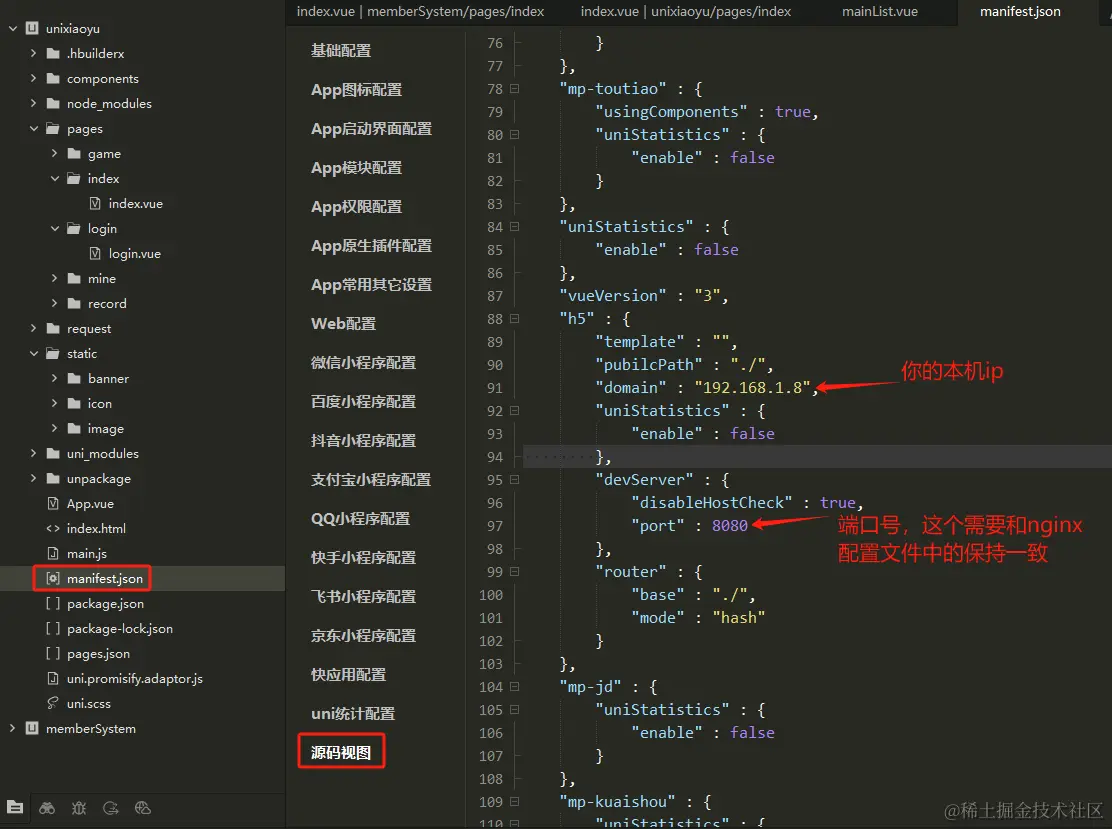1112x829 pixels.
Task: Click the main.js file icon
Action: pyautogui.click(x=52, y=553)
